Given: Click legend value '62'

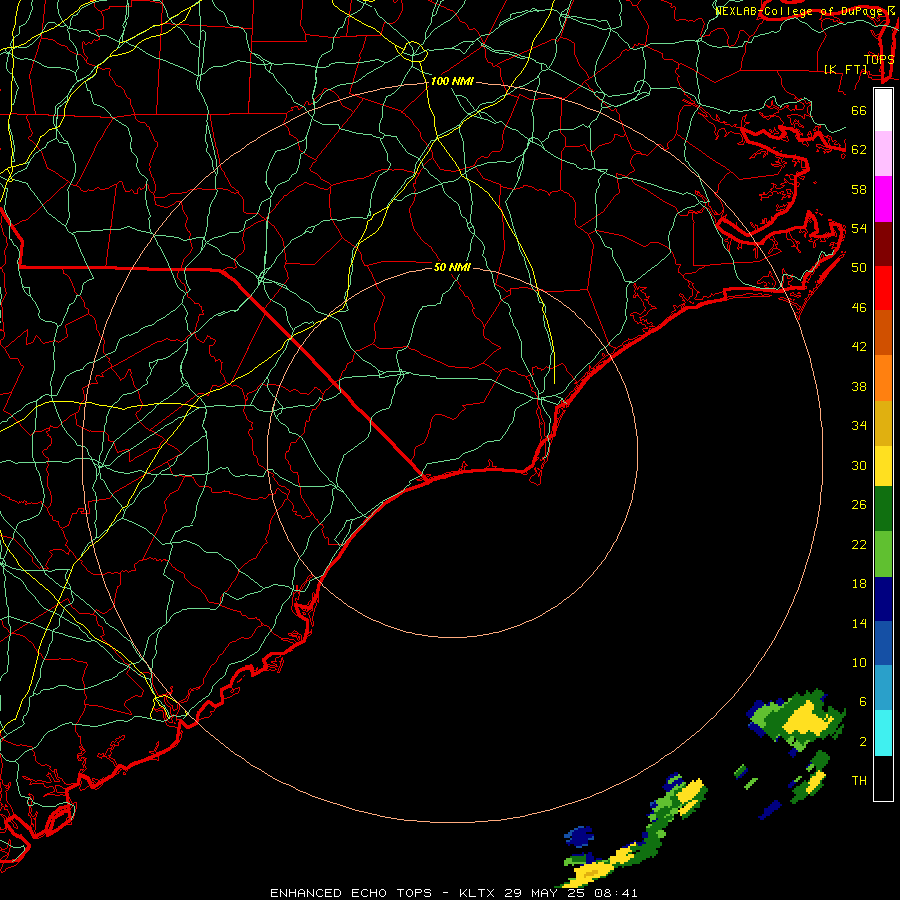Looking at the screenshot, I should [x=859, y=149].
